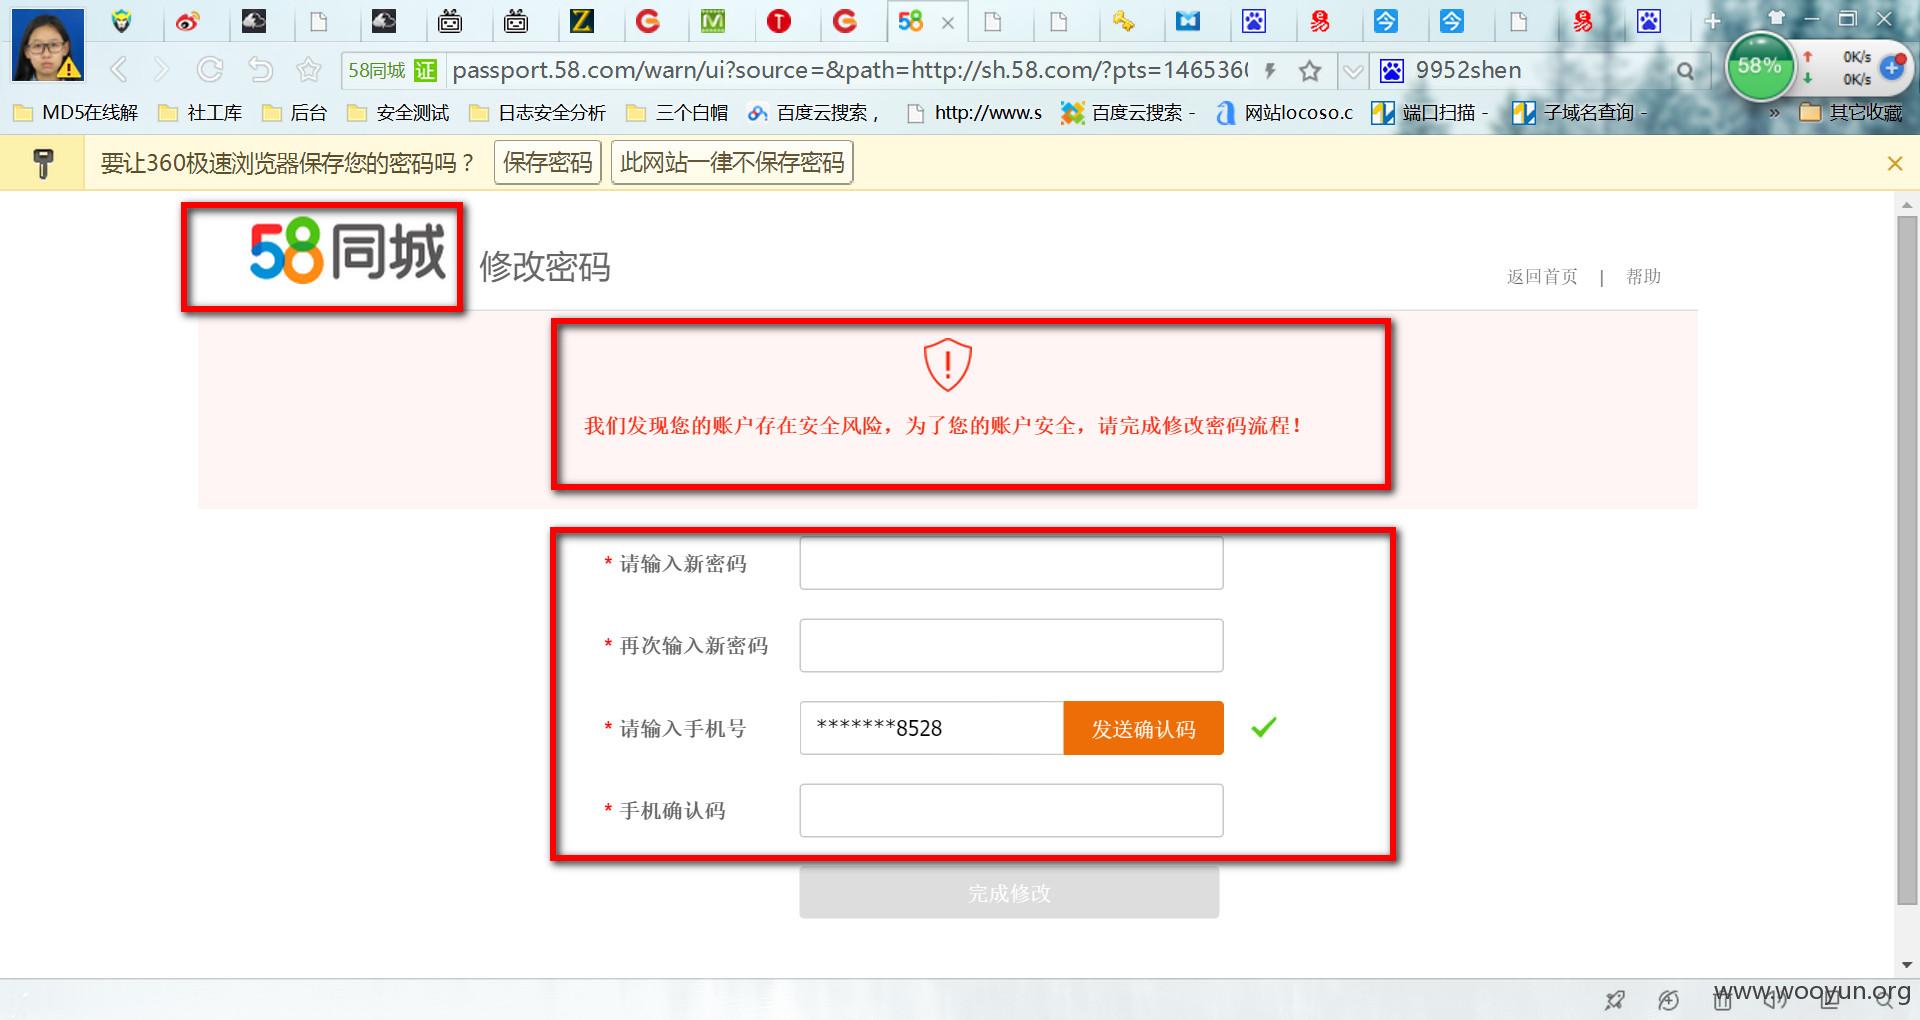Open 日志安全分析 bookmark folder

pyautogui.click(x=537, y=113)
